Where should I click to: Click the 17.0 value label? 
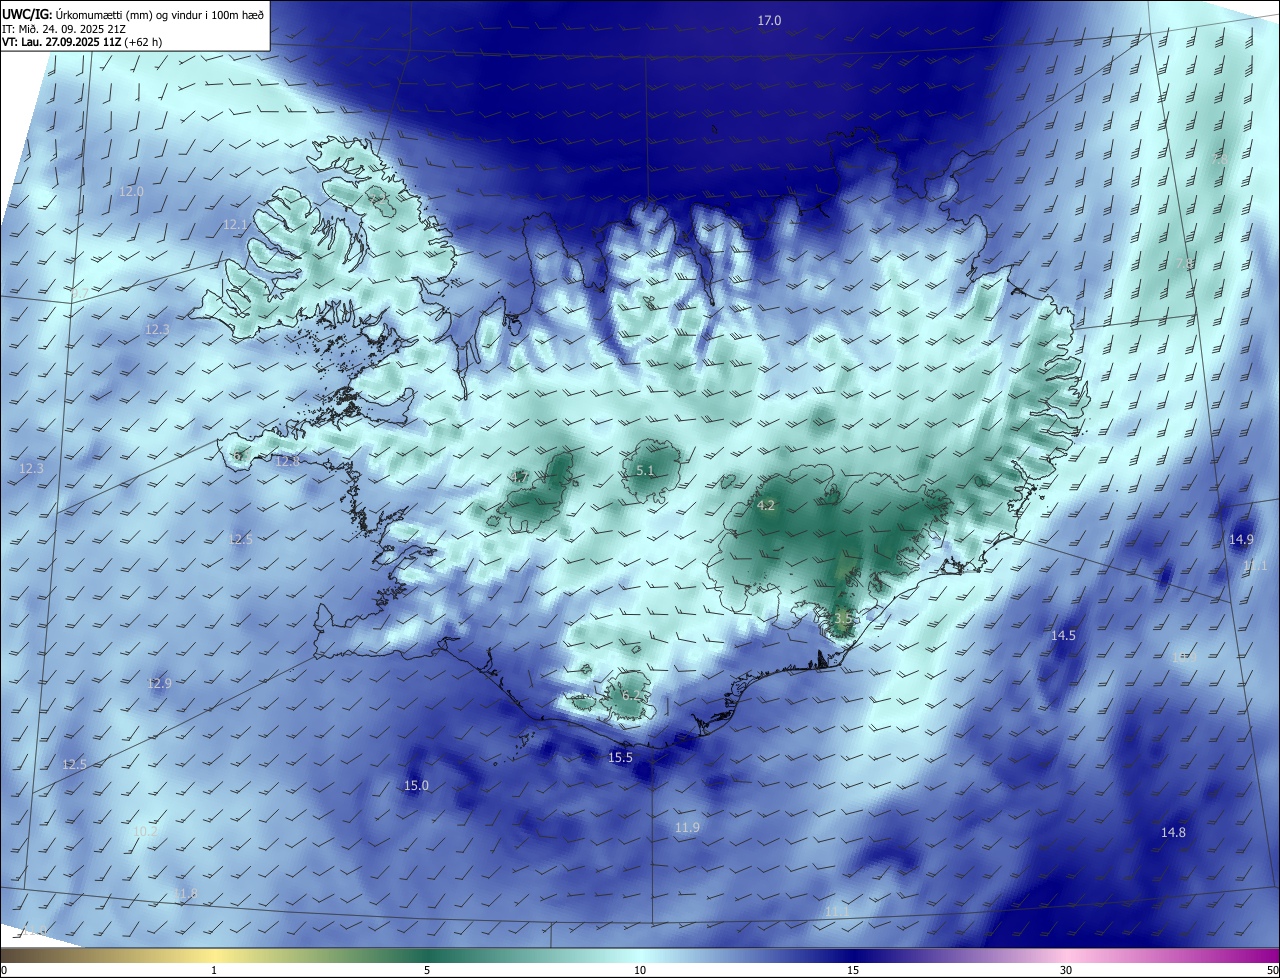769,21
